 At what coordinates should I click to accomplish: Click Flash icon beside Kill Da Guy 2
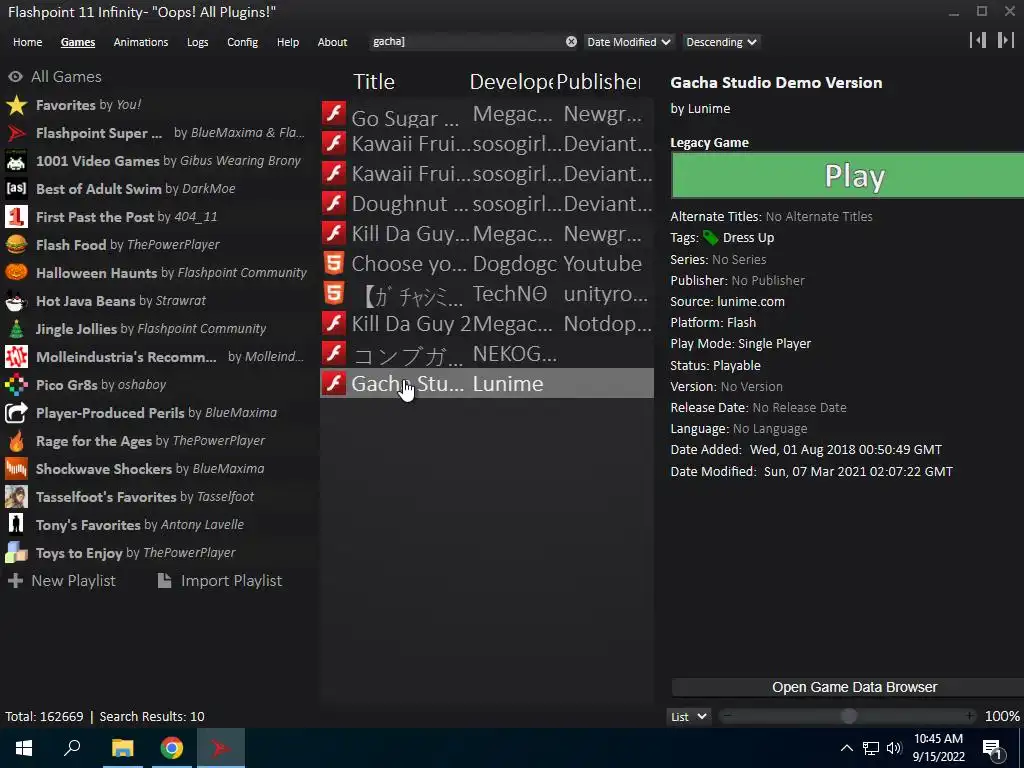click(x=334, y=323)
